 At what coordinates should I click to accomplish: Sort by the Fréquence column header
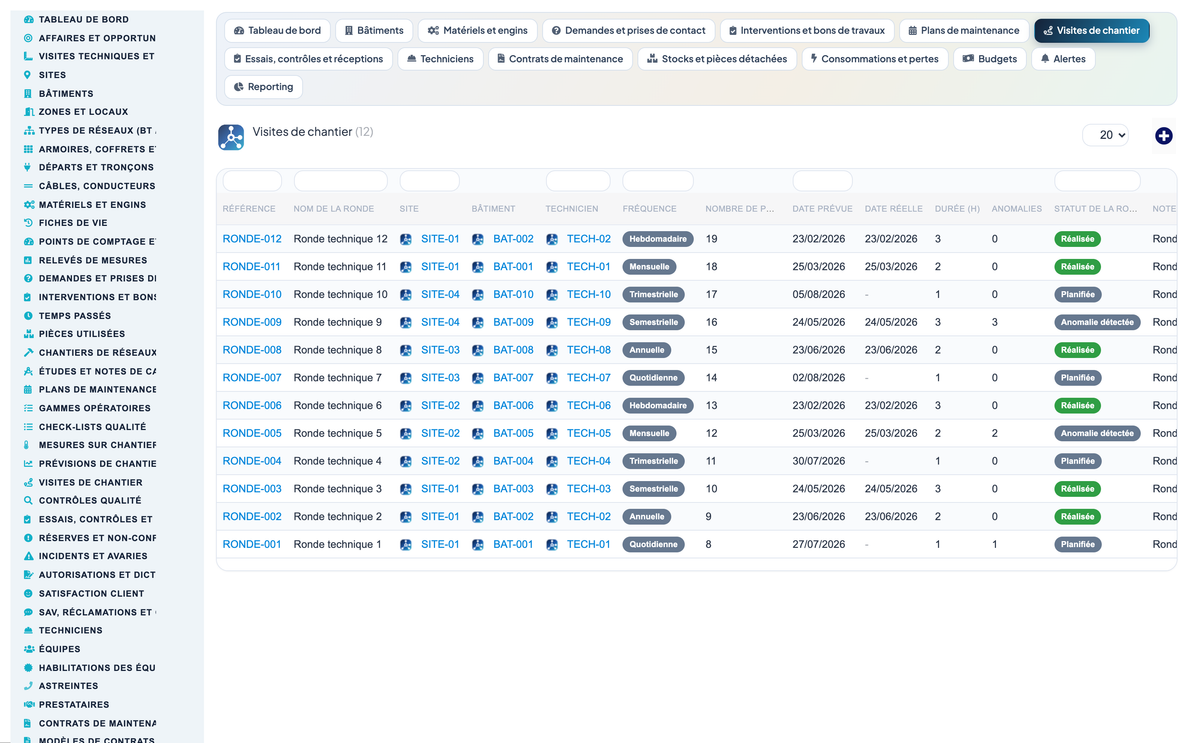click(650, 209)
